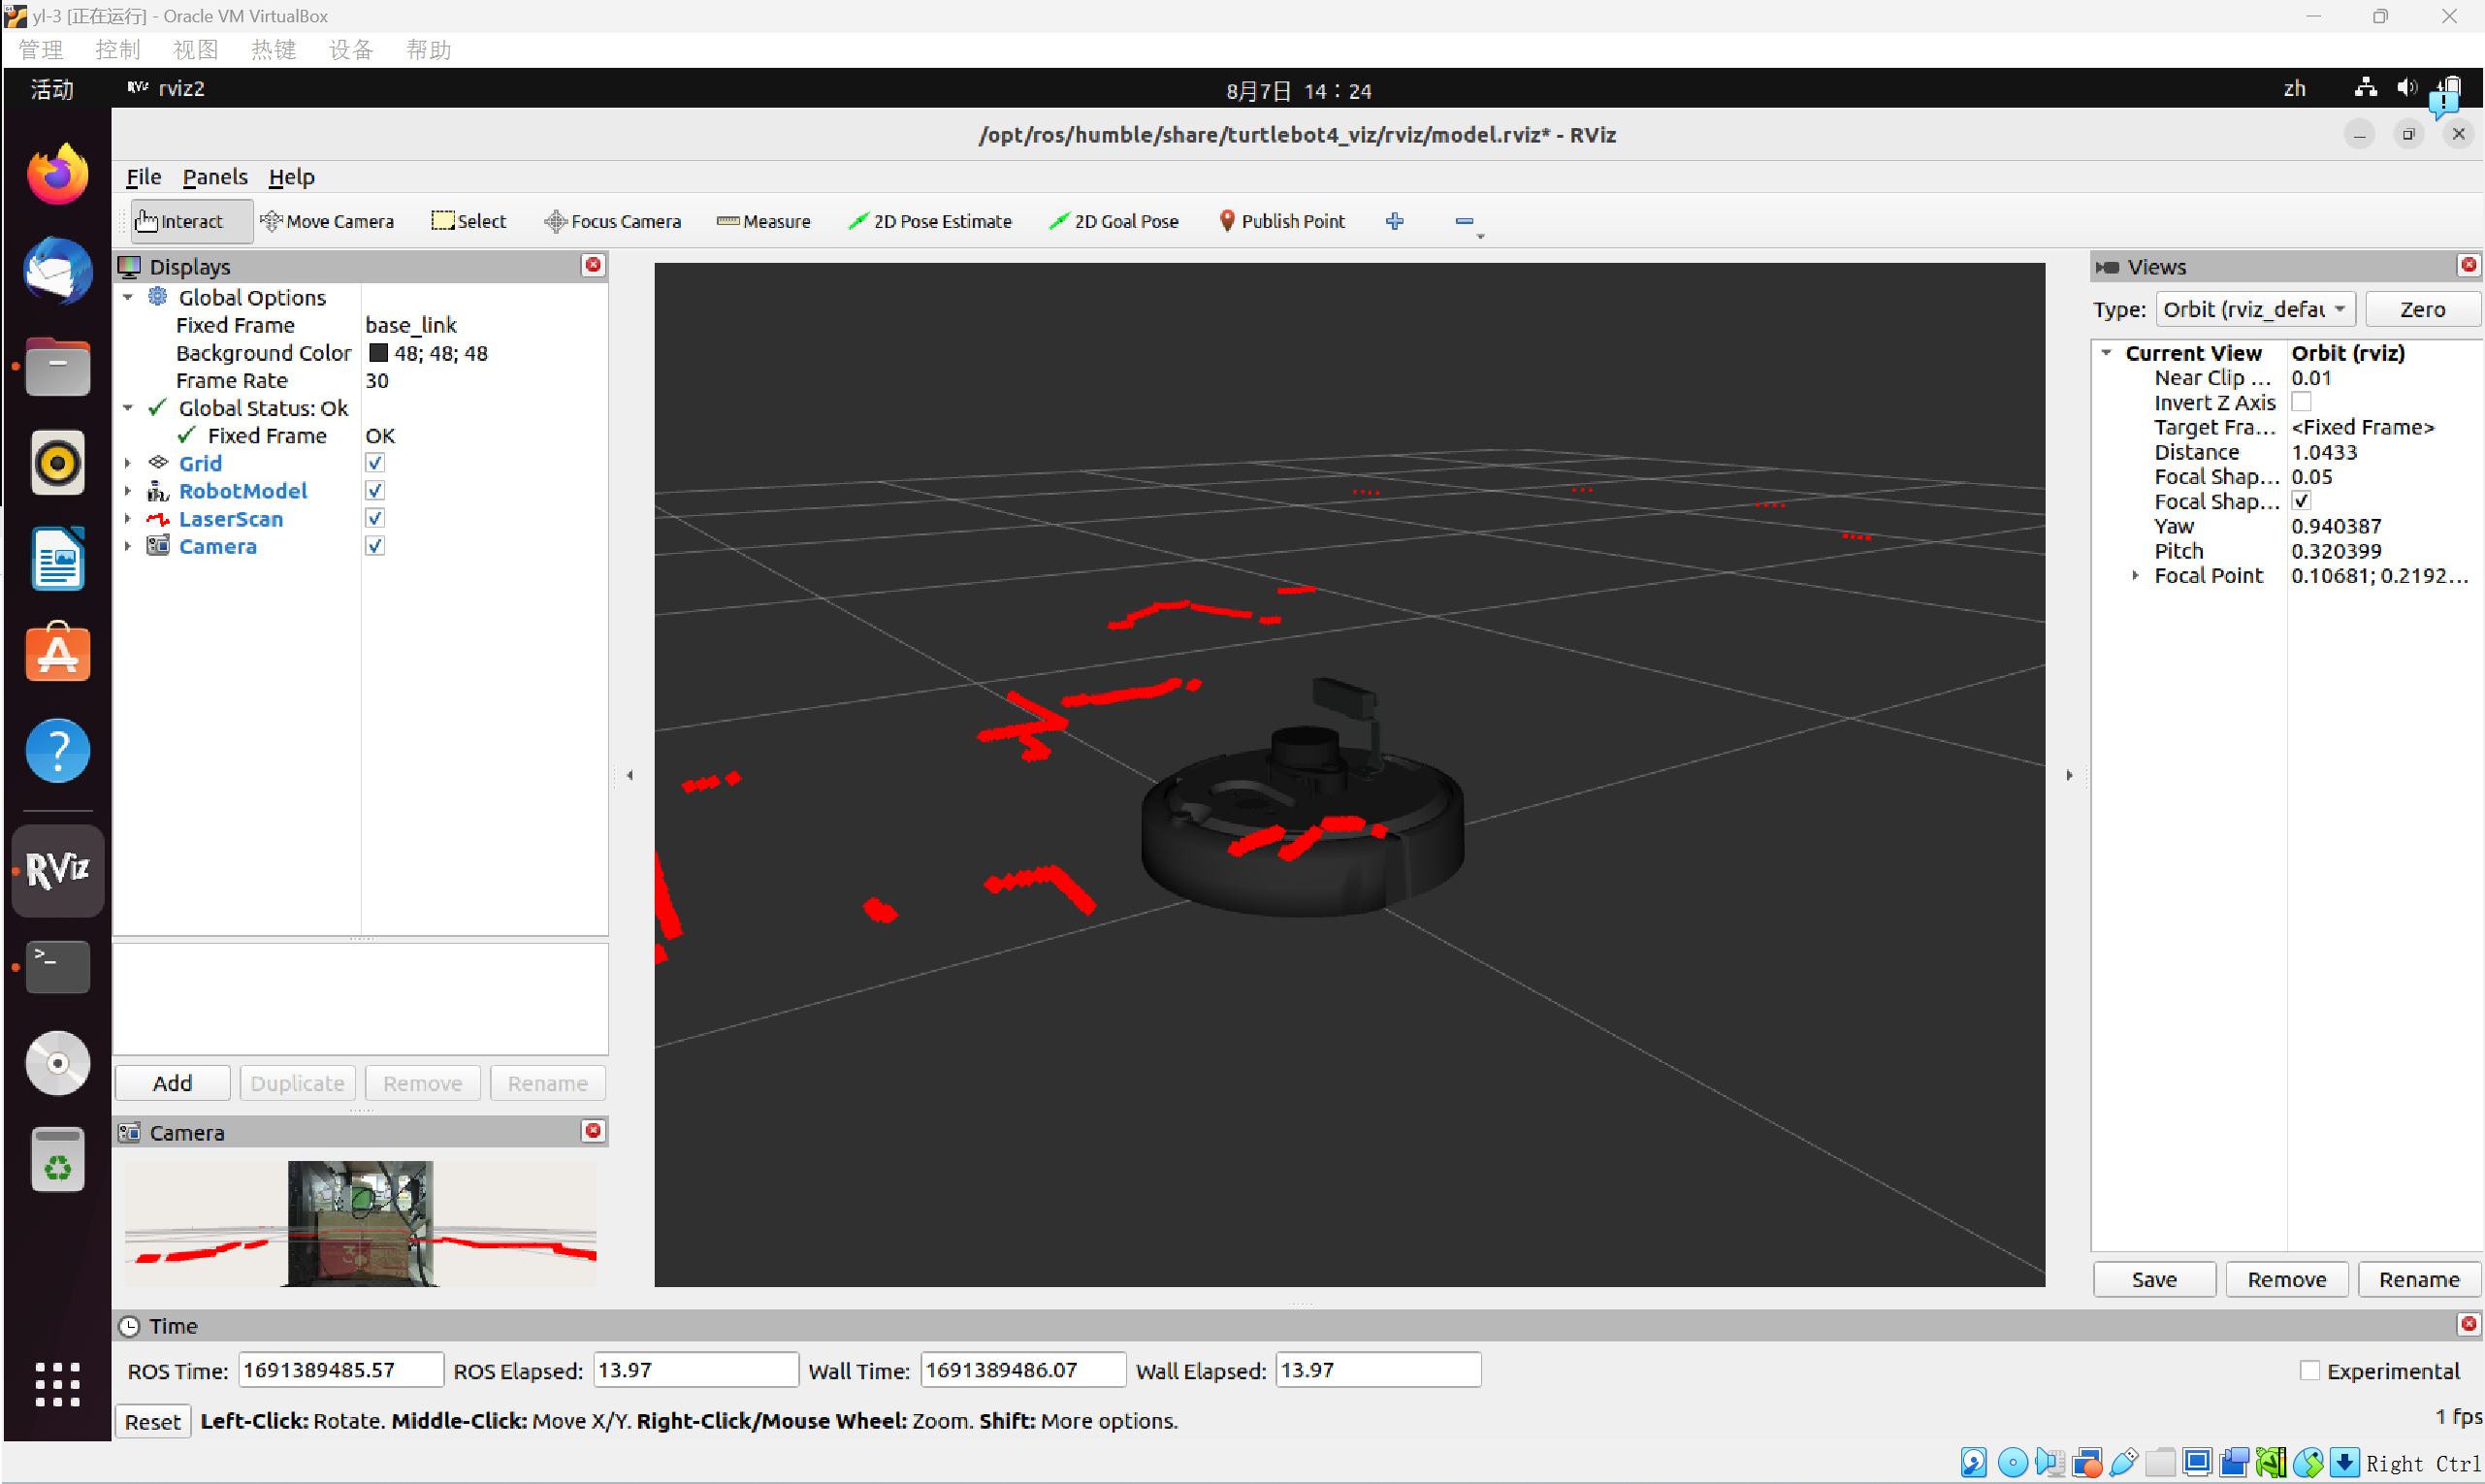Switch to RViz in the dock
Viewport: 2485px width, 1484px height.
pyautogui.click(x=57, y=871)
